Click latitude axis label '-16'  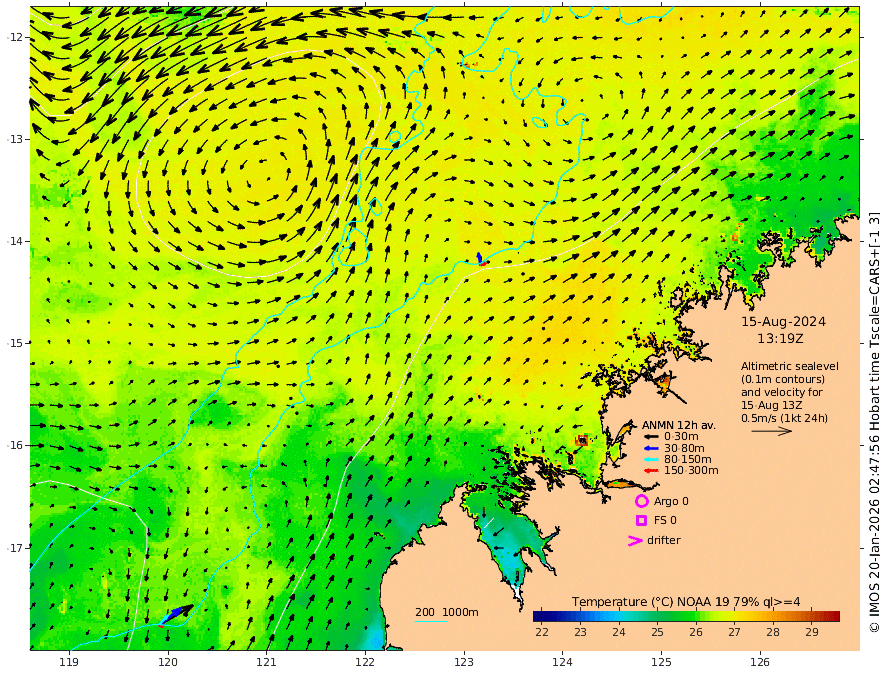[15, 445]
